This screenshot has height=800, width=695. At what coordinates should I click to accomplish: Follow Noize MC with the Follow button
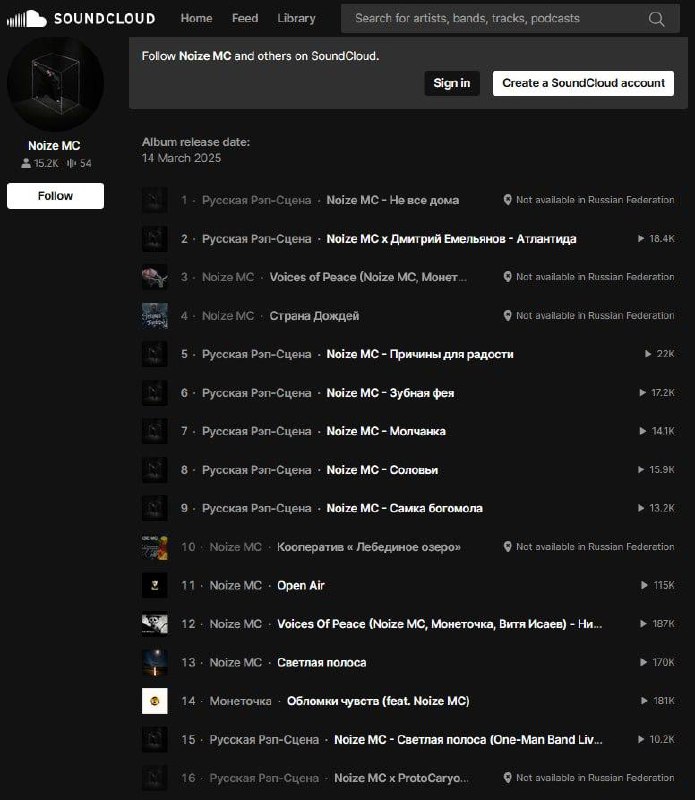click(x=55, y=196)
